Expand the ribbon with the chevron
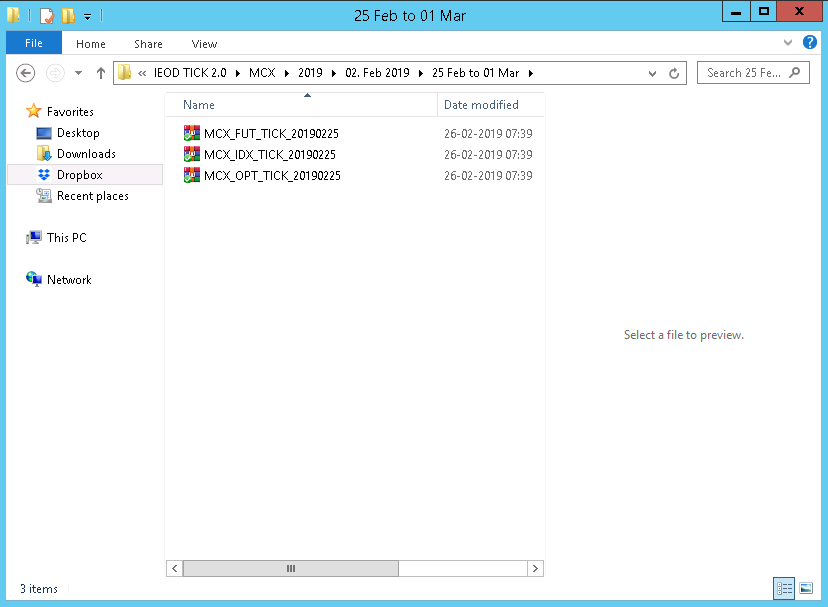The image size is (828, 607). [x=788, y=42]
